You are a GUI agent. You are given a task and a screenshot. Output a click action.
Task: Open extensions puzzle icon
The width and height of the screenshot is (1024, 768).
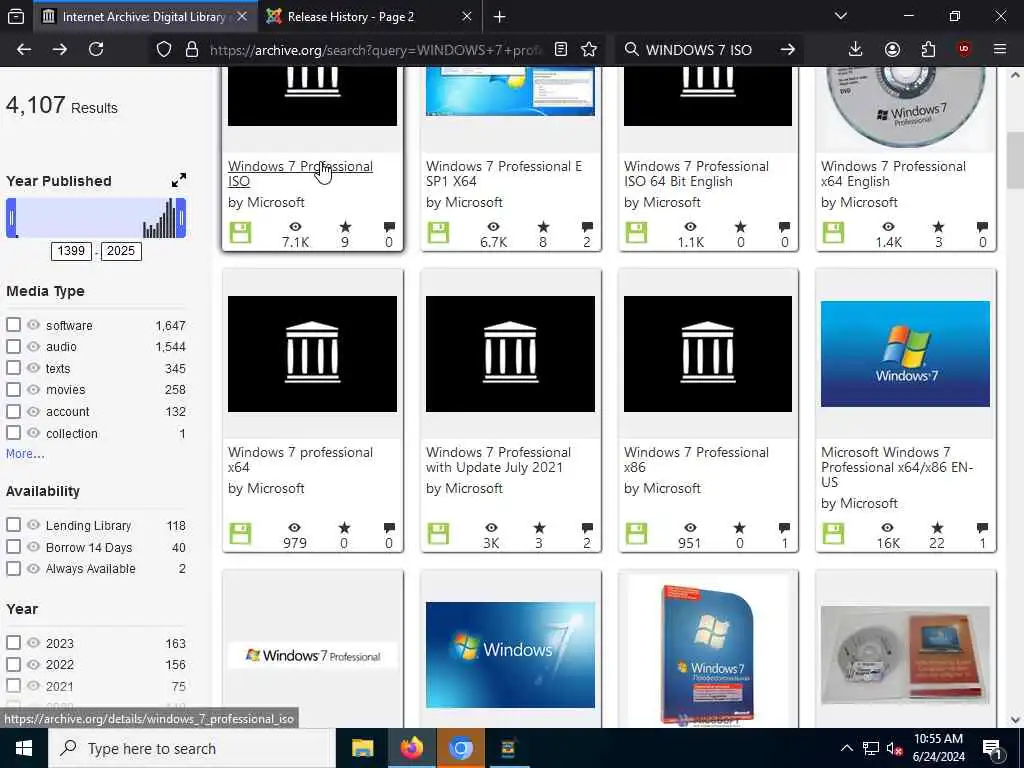point(928,49)
